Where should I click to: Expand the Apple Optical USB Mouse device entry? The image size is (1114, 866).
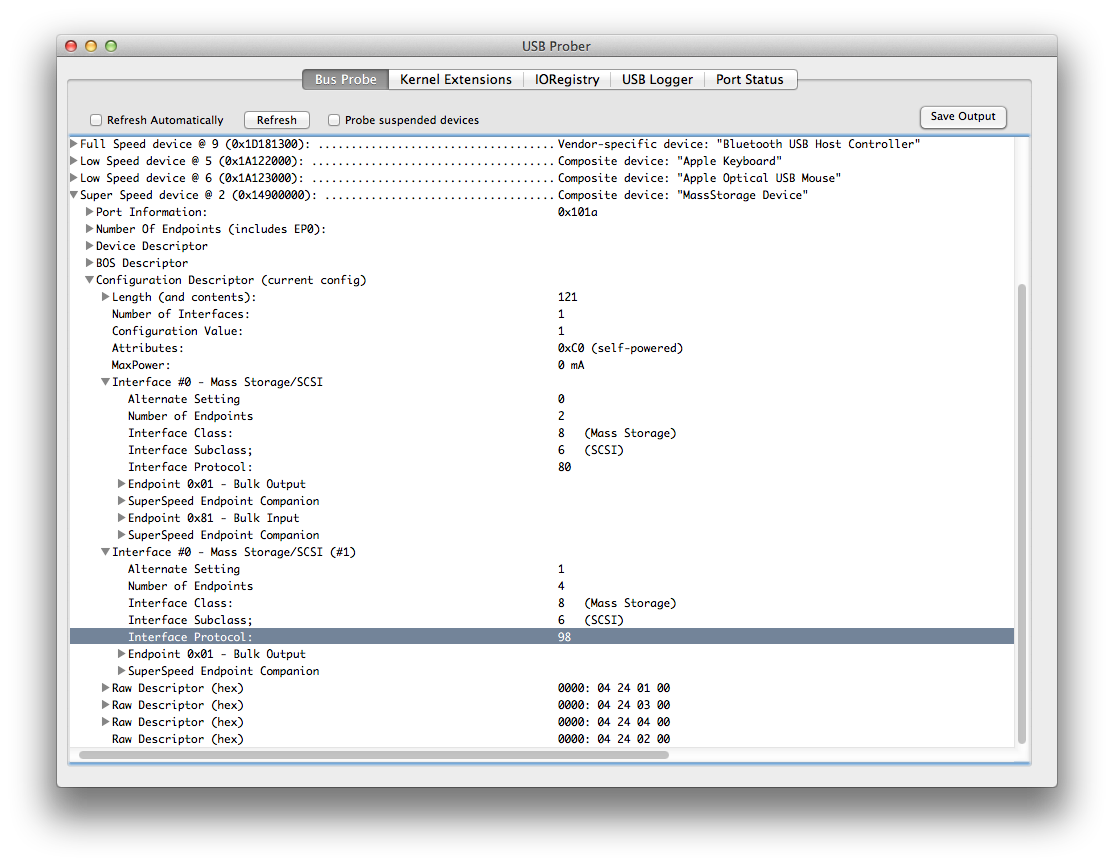point(73,177)
